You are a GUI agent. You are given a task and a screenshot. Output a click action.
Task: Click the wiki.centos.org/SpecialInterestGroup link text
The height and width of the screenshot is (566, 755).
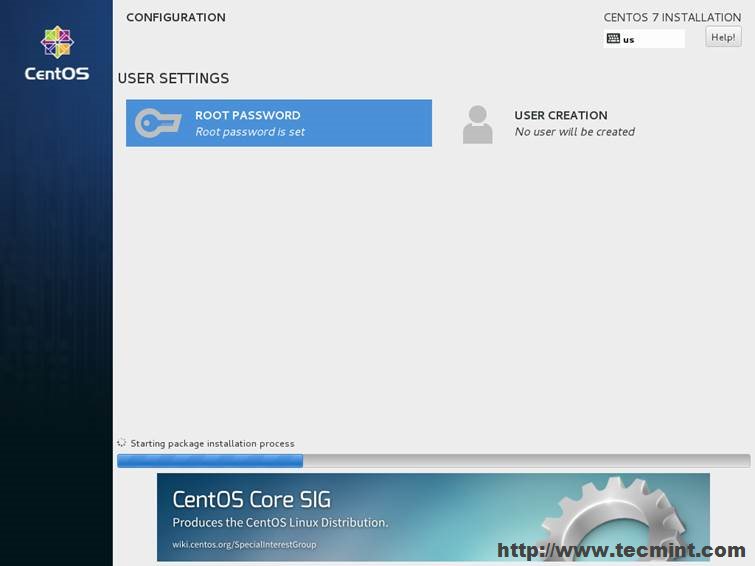[244, 544]
